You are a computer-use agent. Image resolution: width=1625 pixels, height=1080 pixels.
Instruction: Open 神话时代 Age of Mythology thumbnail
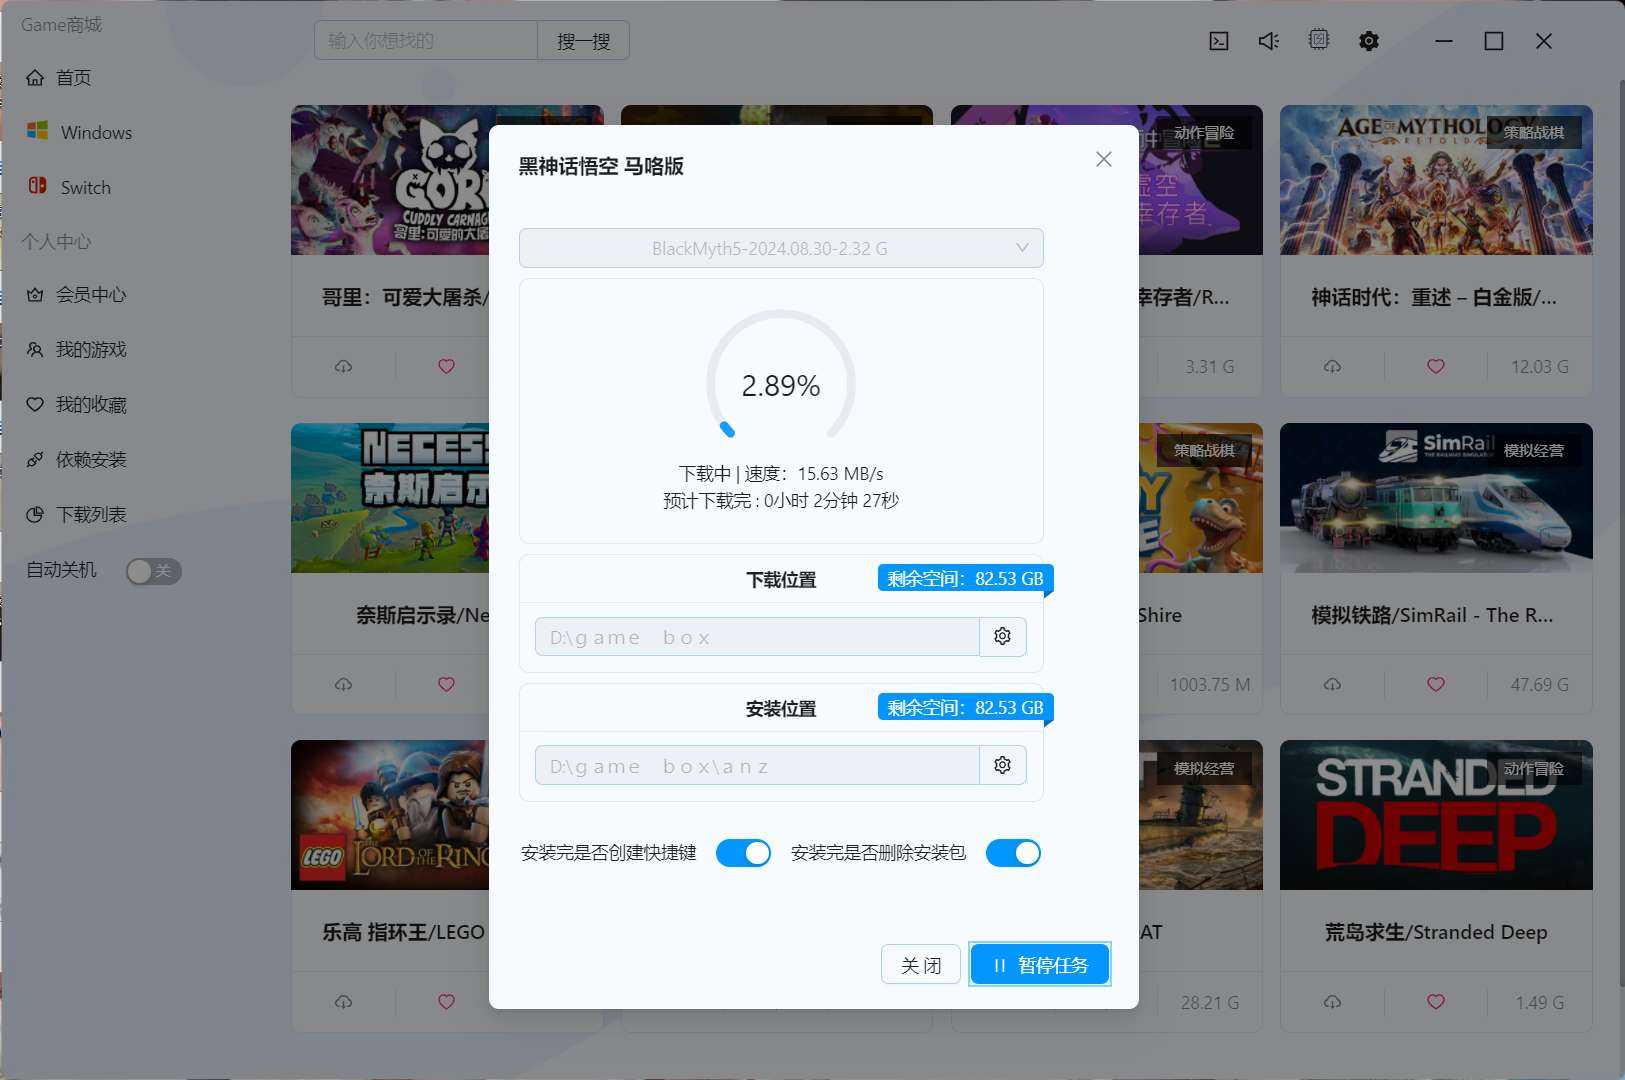click(1436, 180)
